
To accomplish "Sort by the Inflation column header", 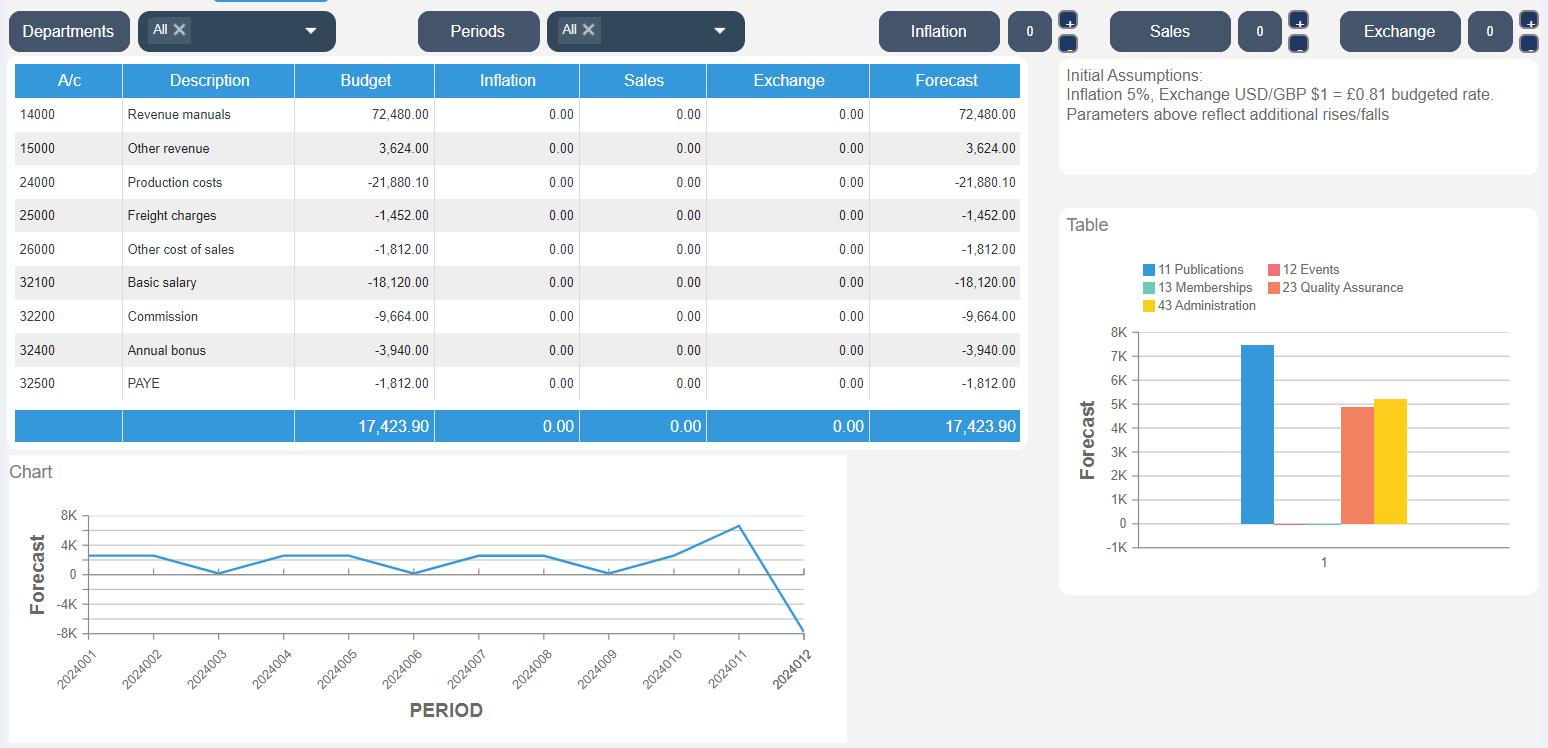I will click(x=507, y=81).
